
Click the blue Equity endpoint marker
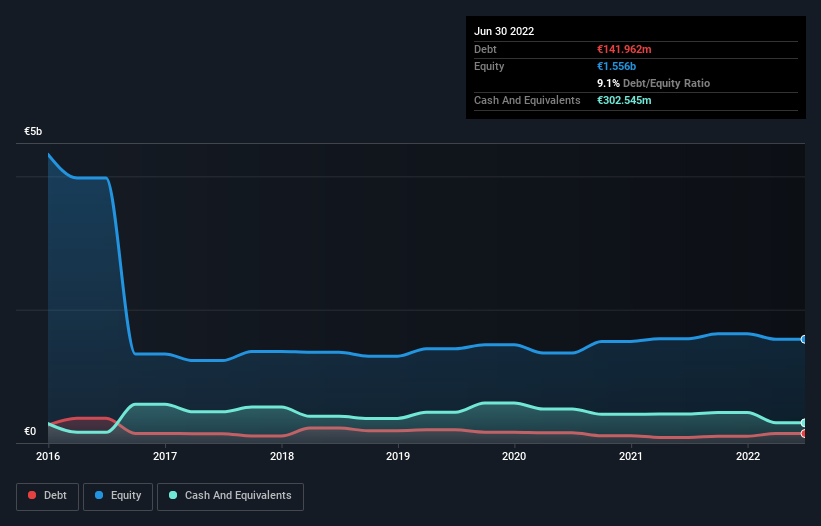pyautogui.click(x=804, y=339)
